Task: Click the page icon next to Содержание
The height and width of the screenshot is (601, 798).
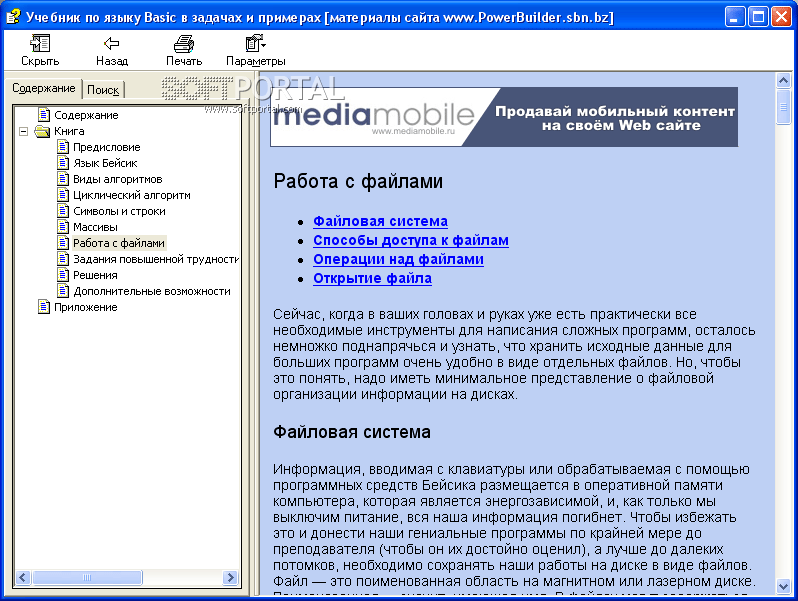Action: click(44, 115)
